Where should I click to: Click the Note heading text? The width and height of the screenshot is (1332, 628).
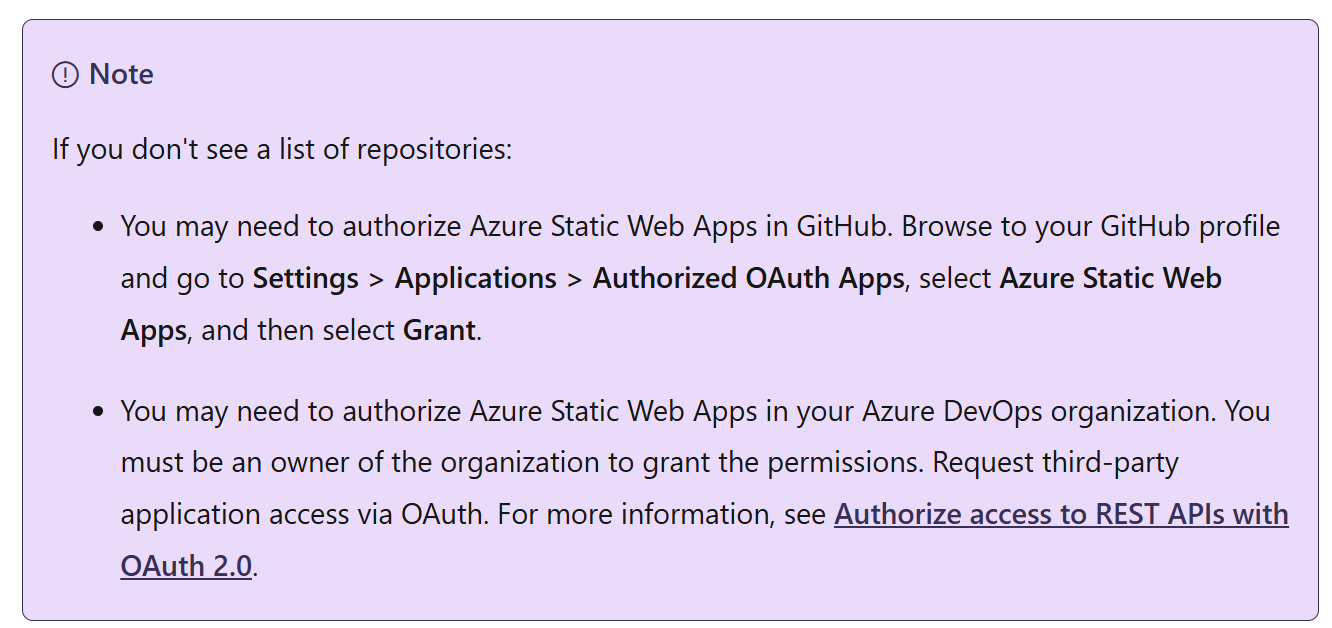(x=121, y=75)
